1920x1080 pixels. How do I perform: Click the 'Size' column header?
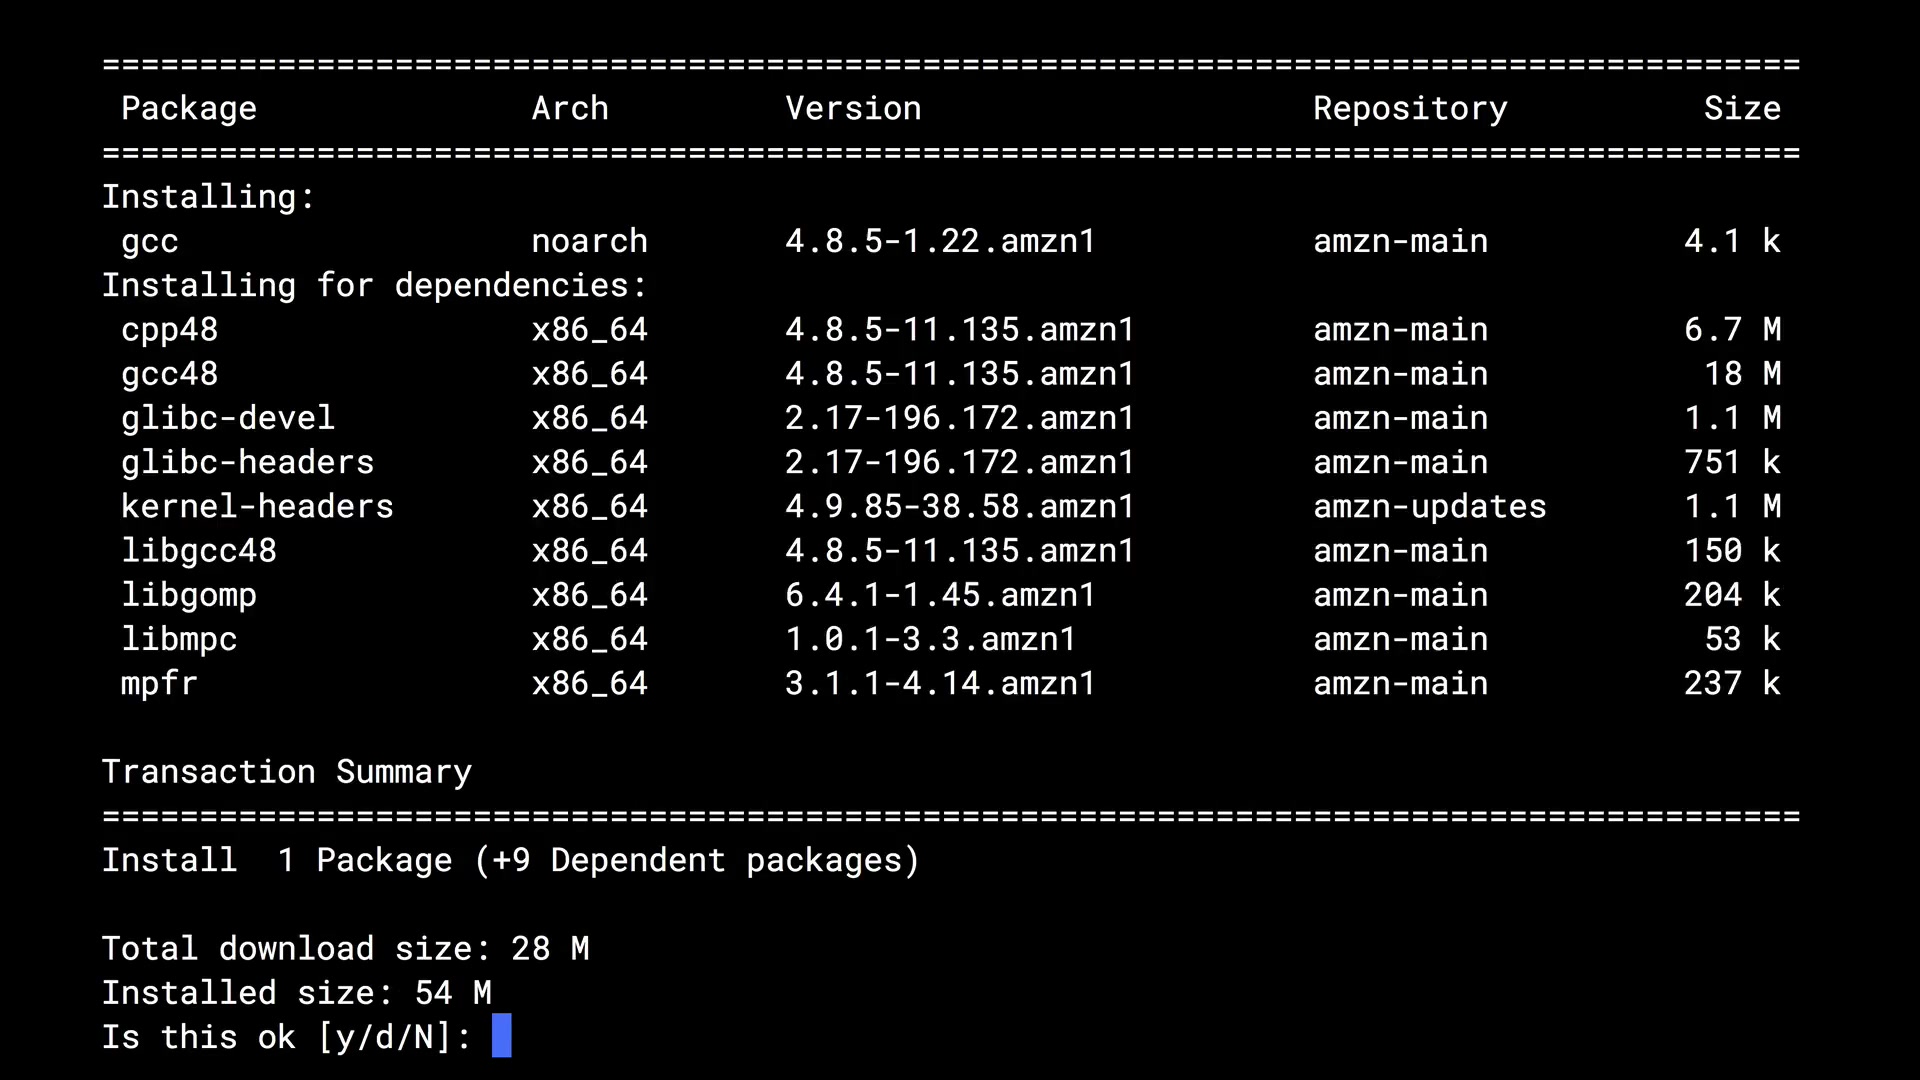[1741, 108]
